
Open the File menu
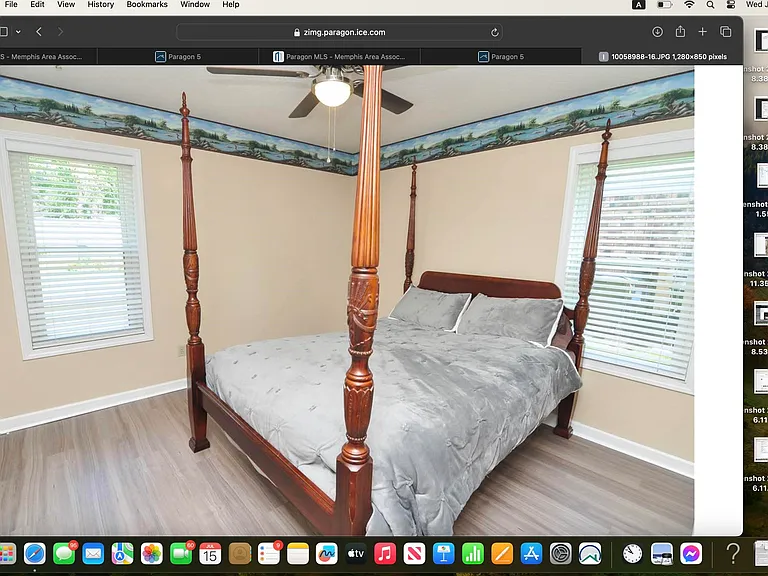point(11,4)
